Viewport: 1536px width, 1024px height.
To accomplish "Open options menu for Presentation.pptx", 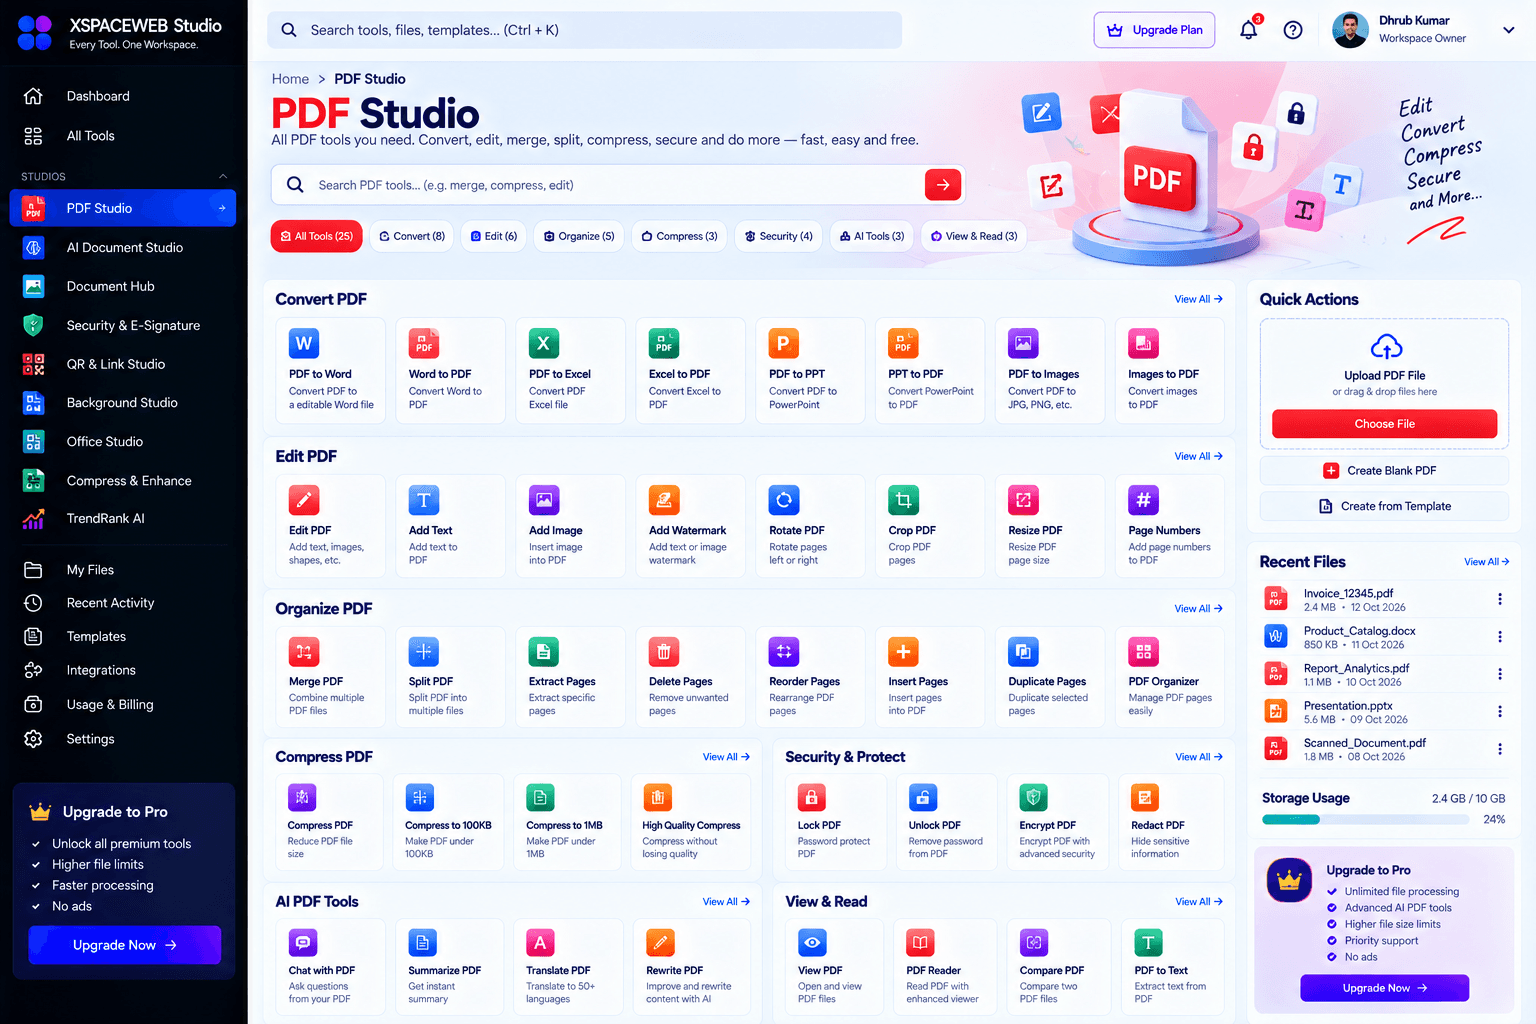I will (x=1499, y=712).
